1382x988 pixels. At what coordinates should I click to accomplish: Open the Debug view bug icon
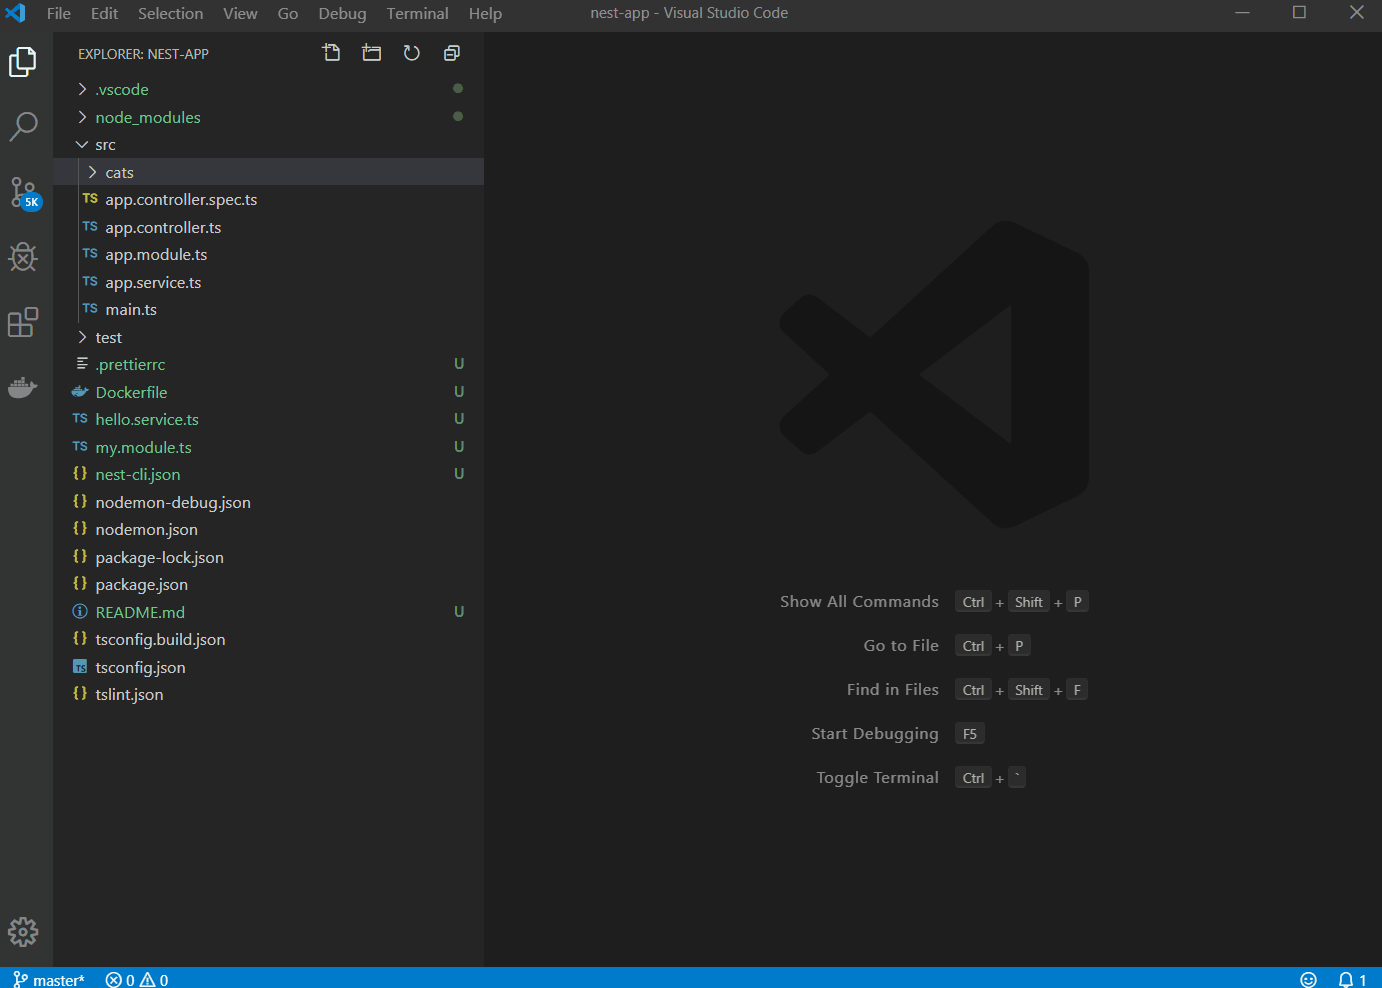point(23,257)
